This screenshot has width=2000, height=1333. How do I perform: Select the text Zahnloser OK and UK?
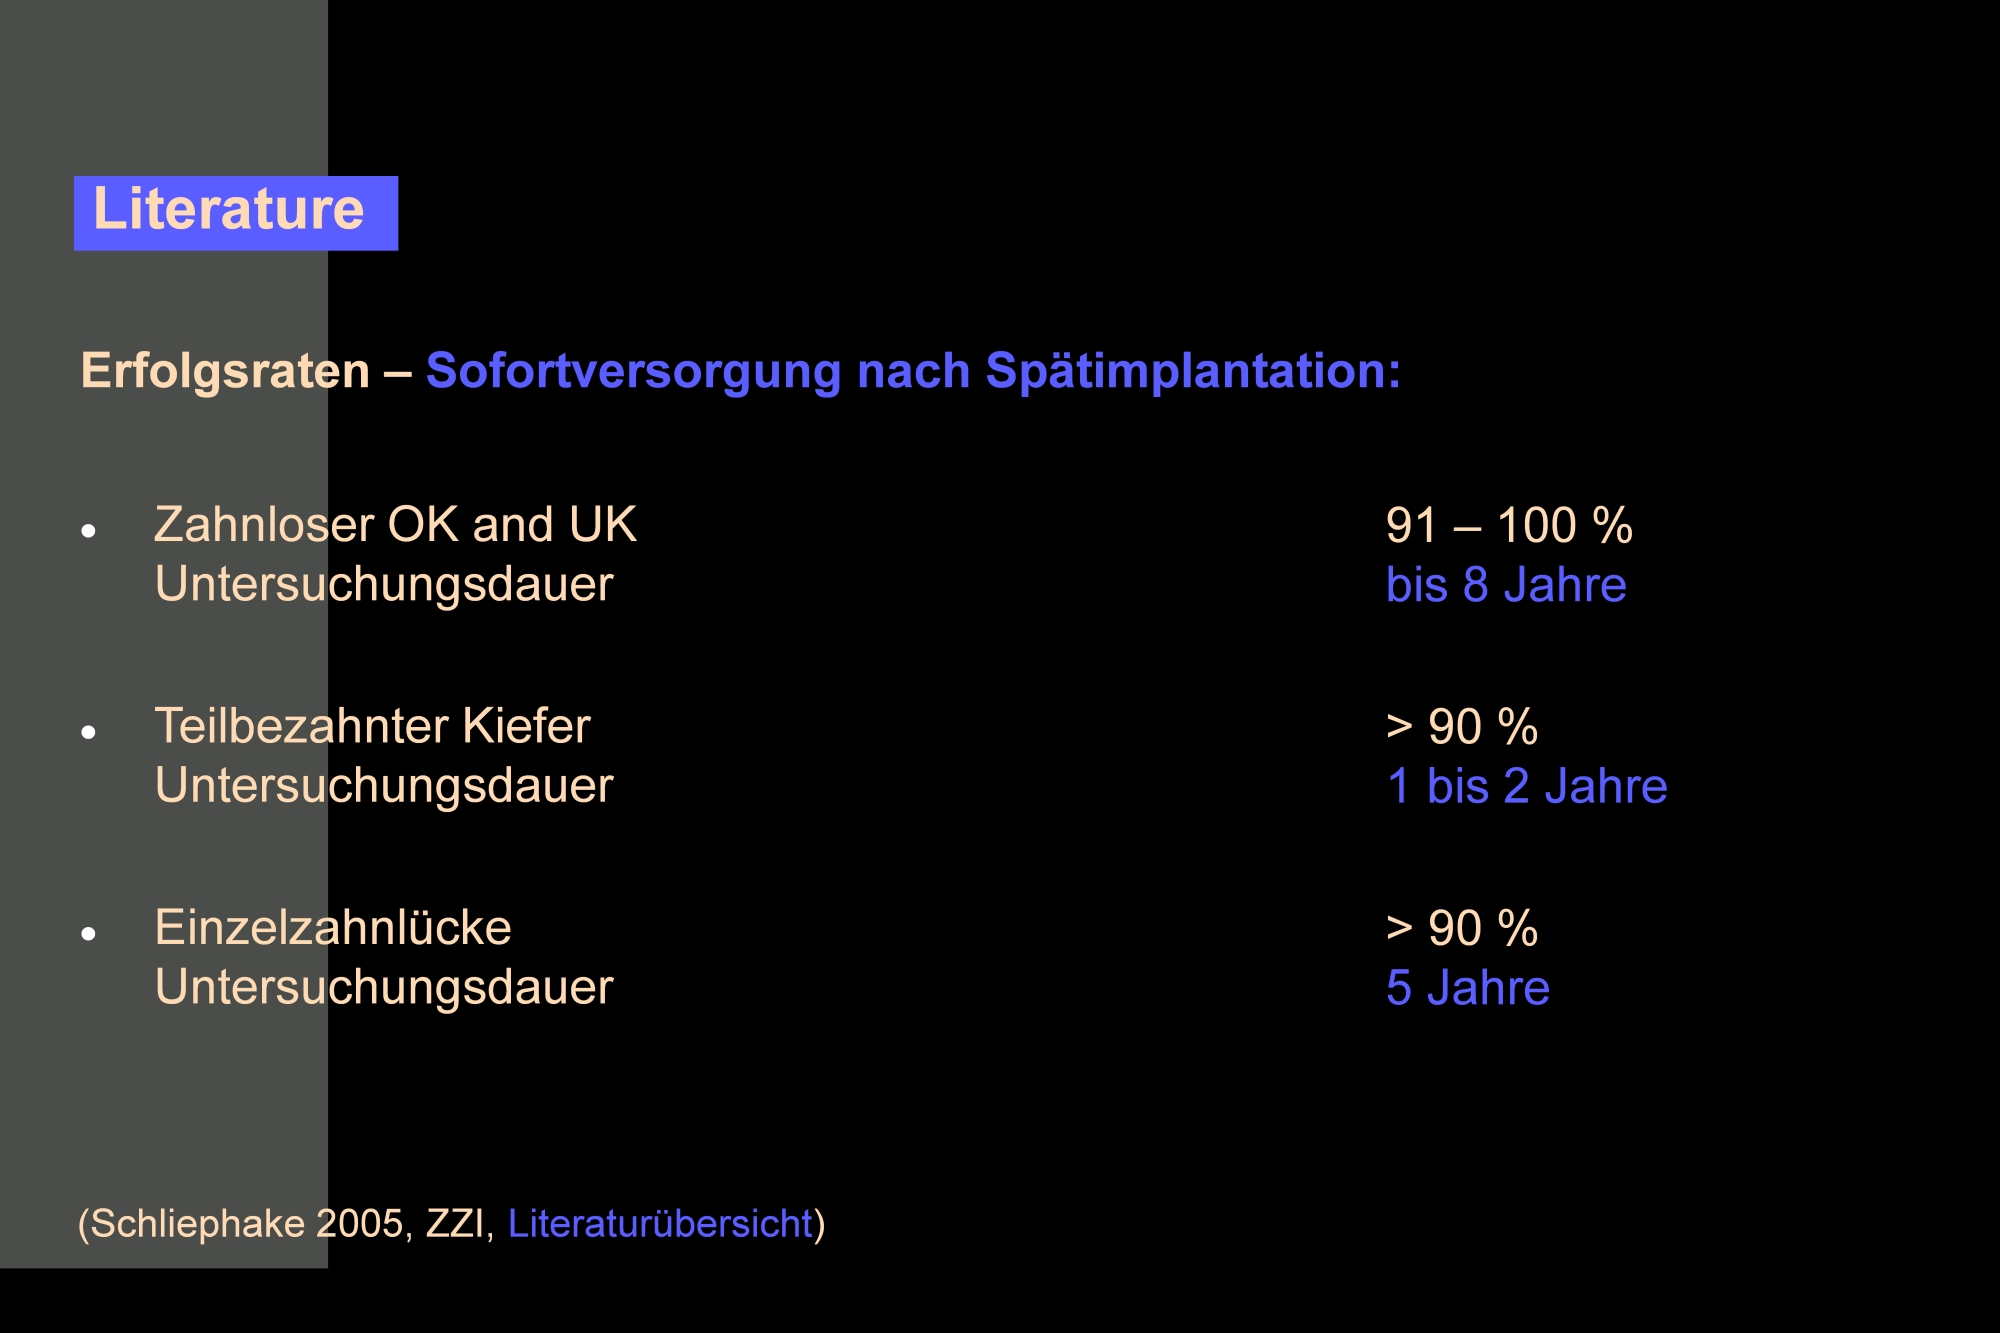tap(395, 525)
